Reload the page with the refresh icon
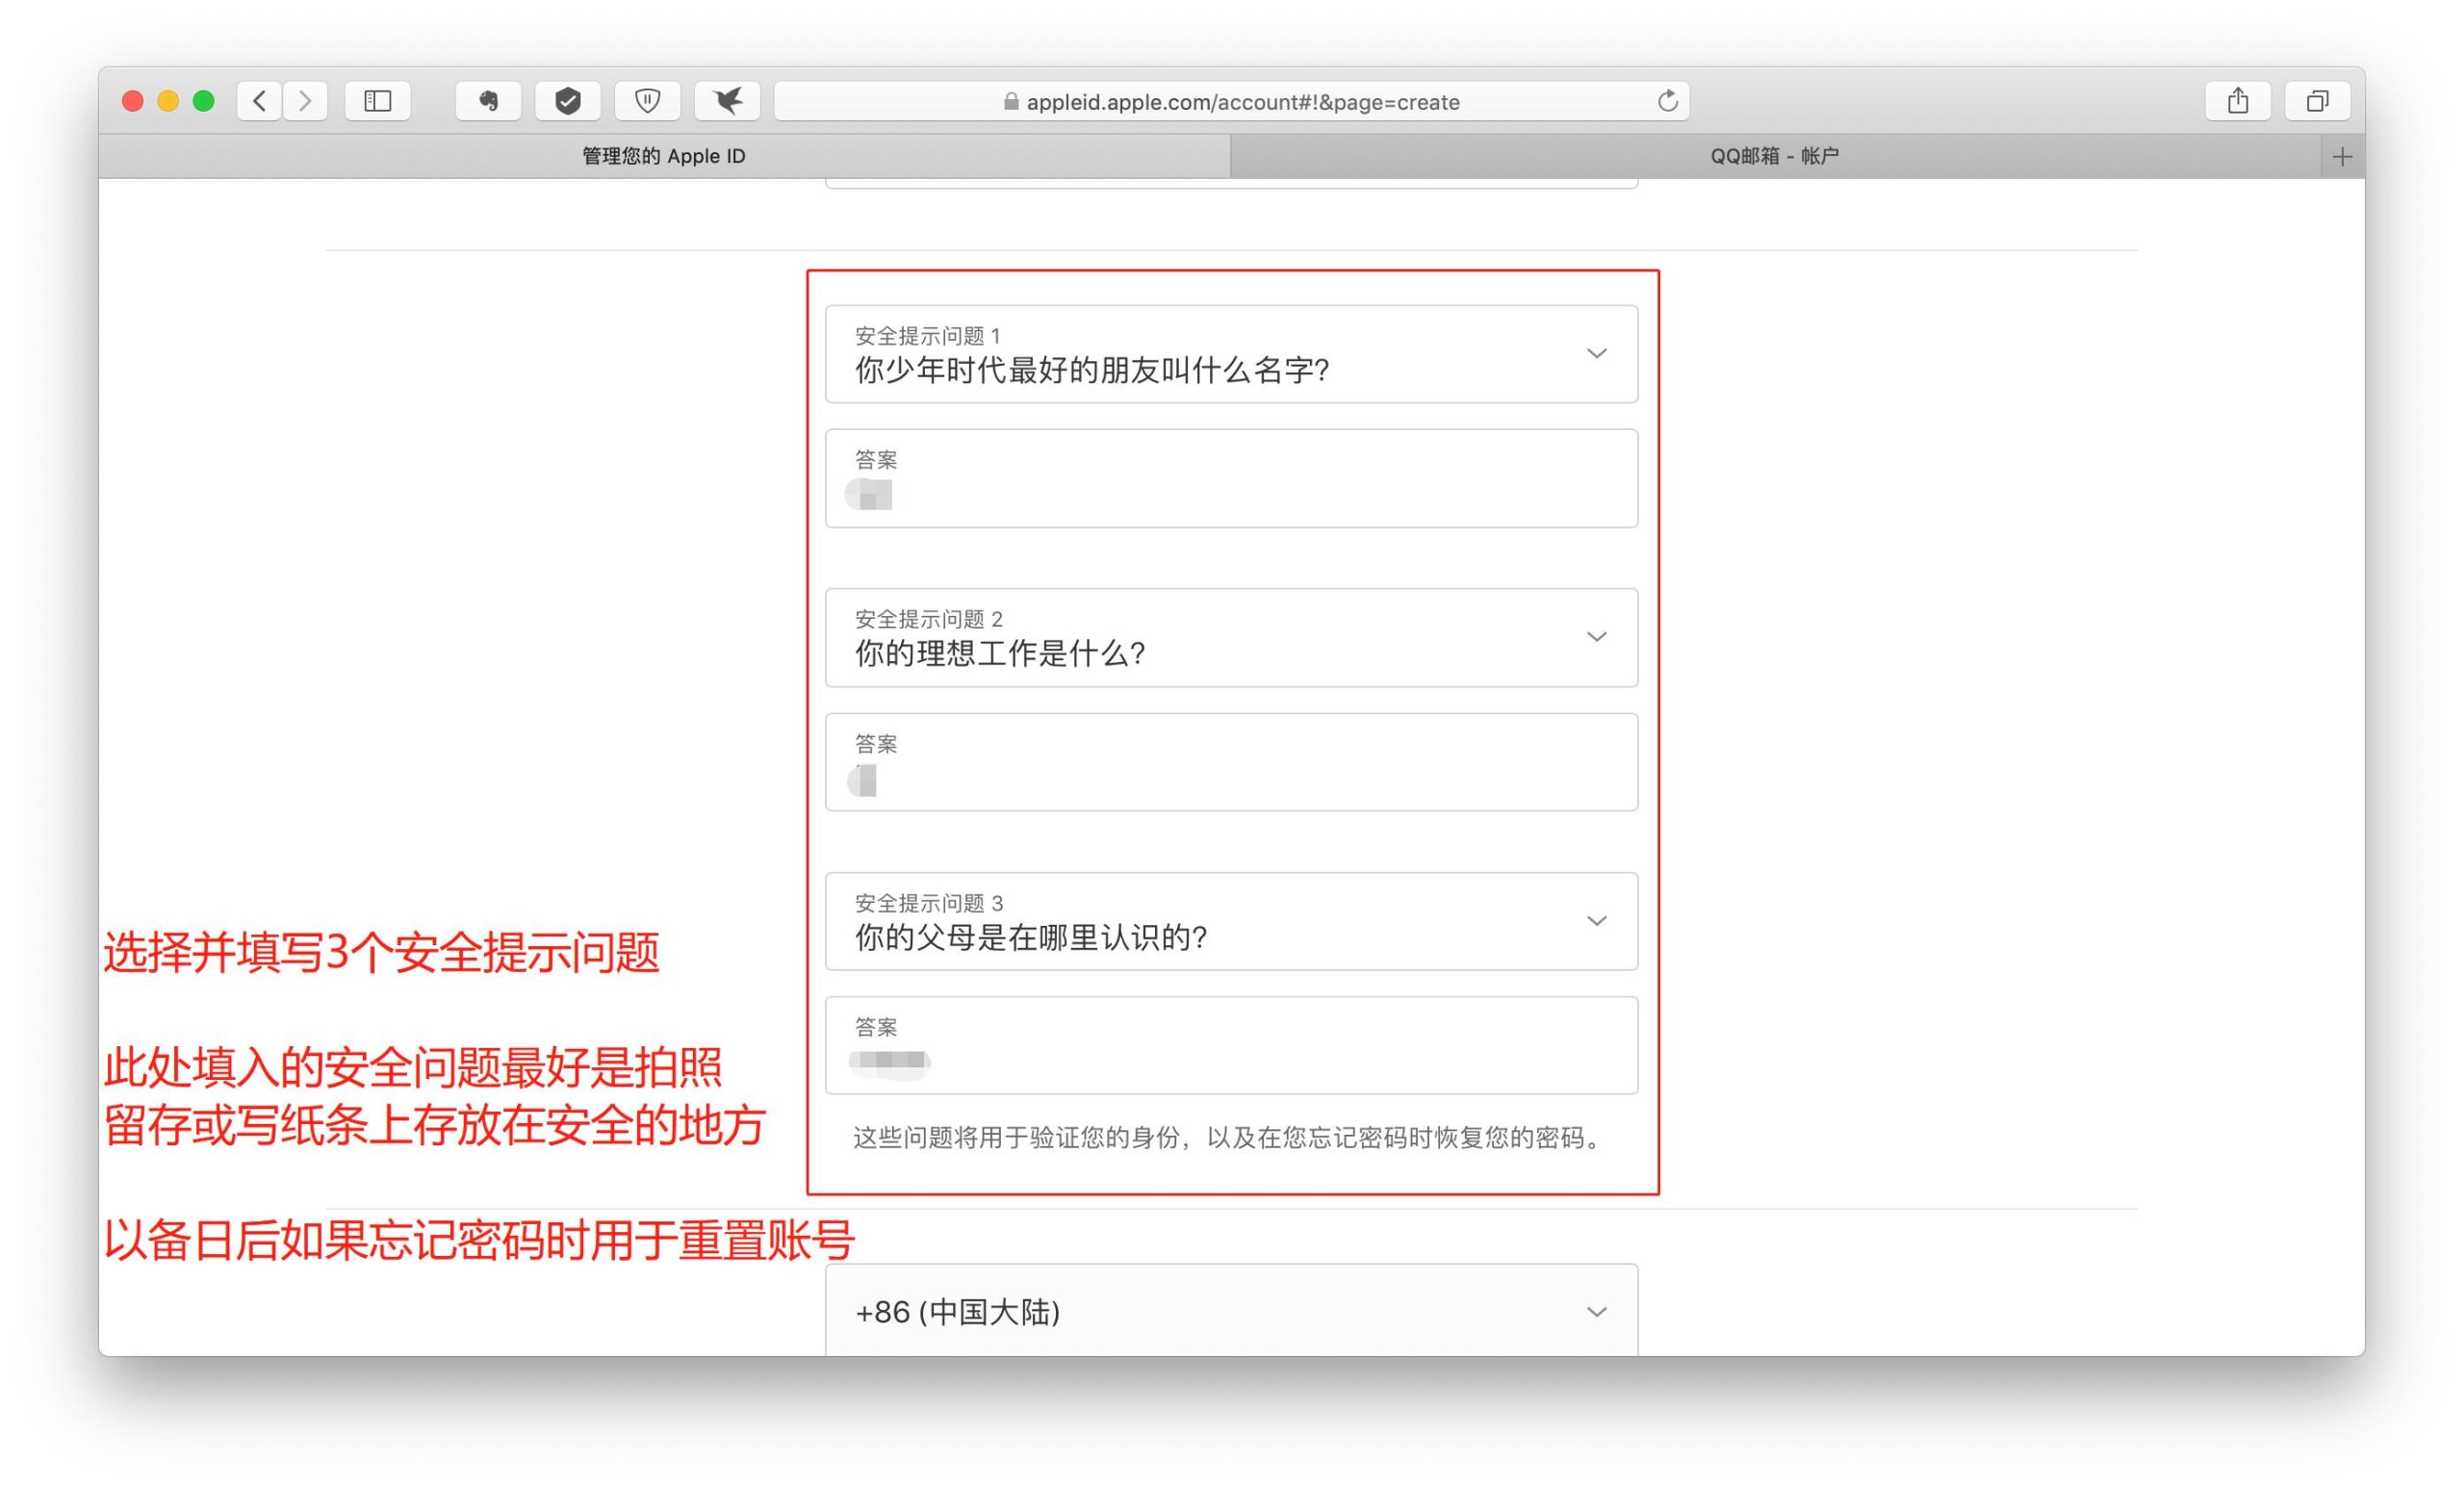This screenshot has width=2464, height=1487. 1667,101
